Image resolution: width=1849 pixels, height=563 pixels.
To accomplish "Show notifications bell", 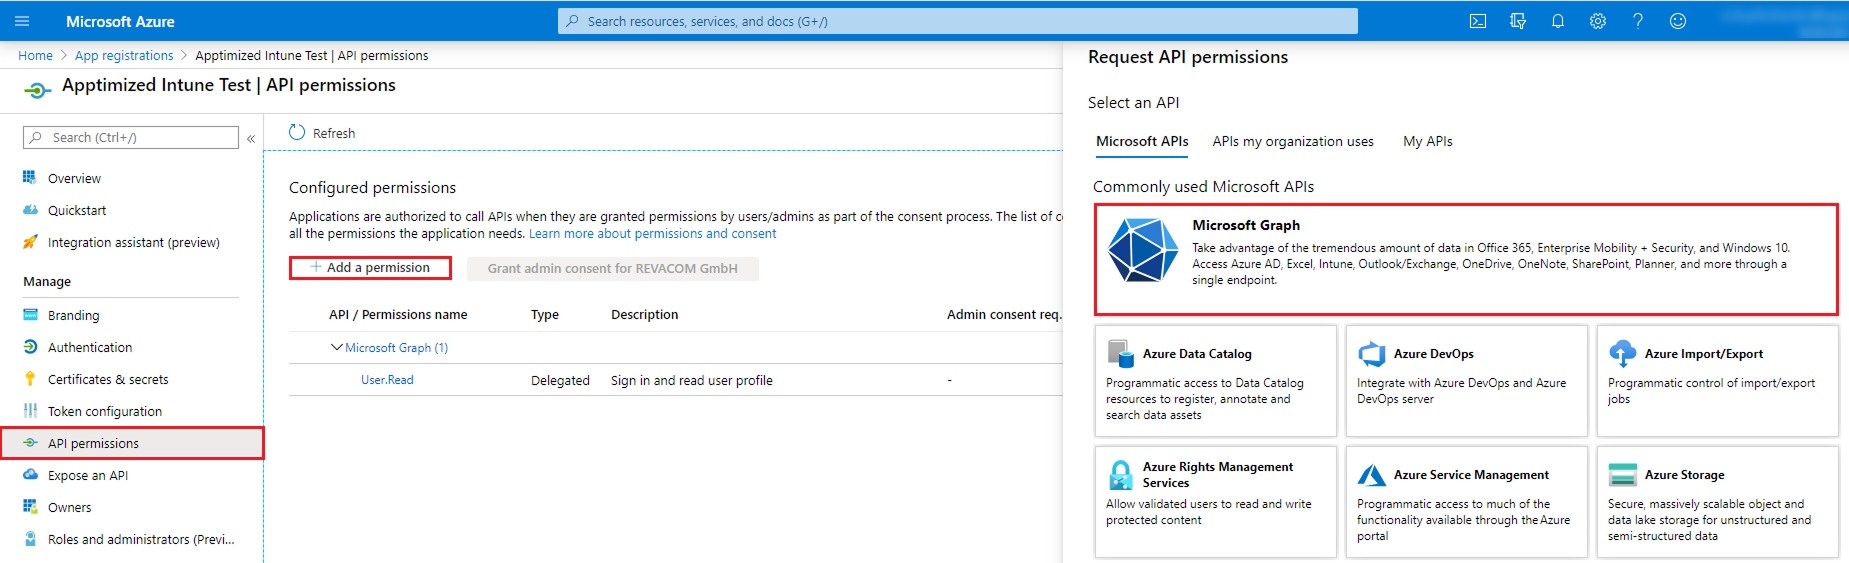I will pos(1558,21).
